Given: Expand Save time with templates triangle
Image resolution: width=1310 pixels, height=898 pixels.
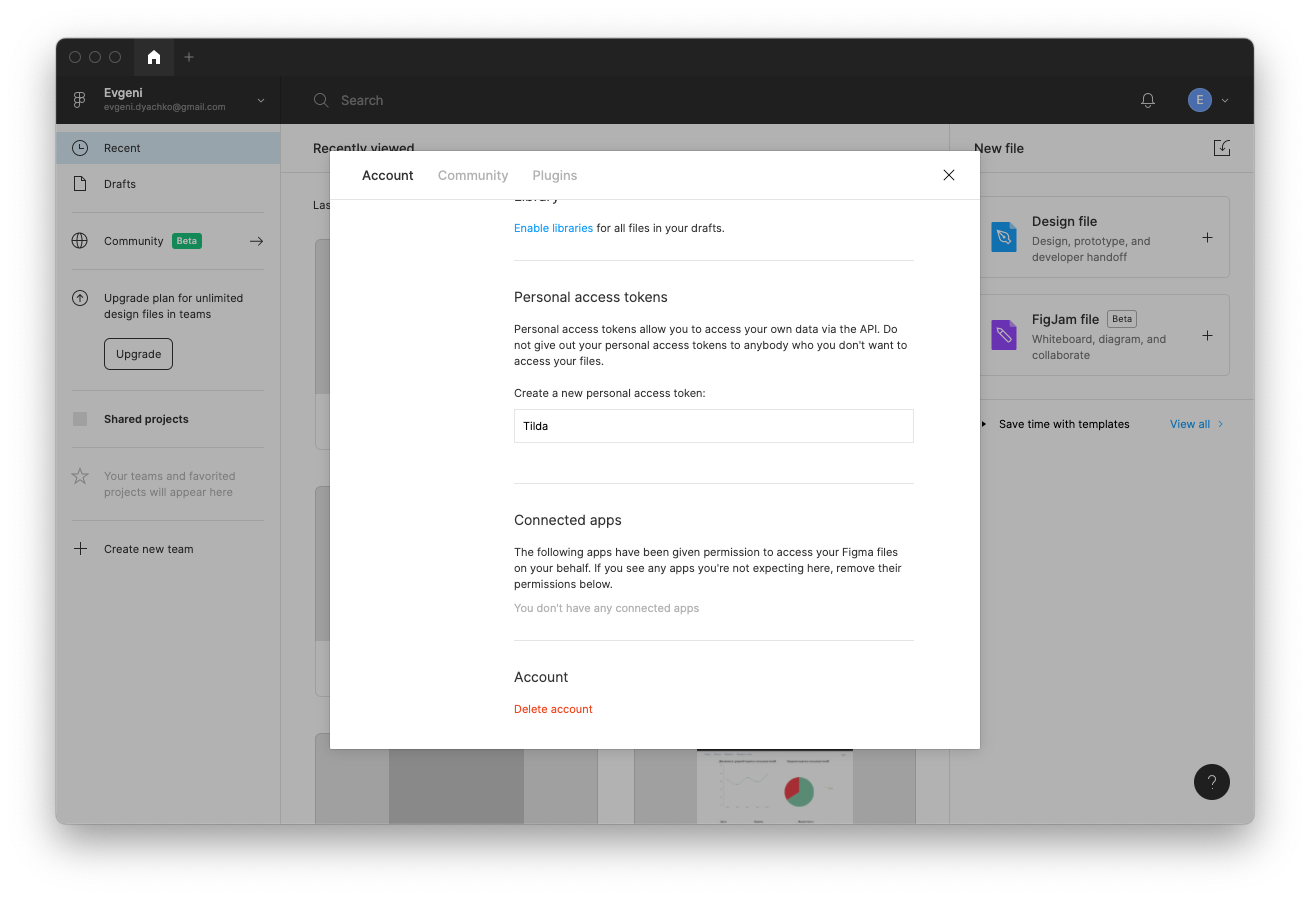Looking at the screenshot, I should point(984,424).
